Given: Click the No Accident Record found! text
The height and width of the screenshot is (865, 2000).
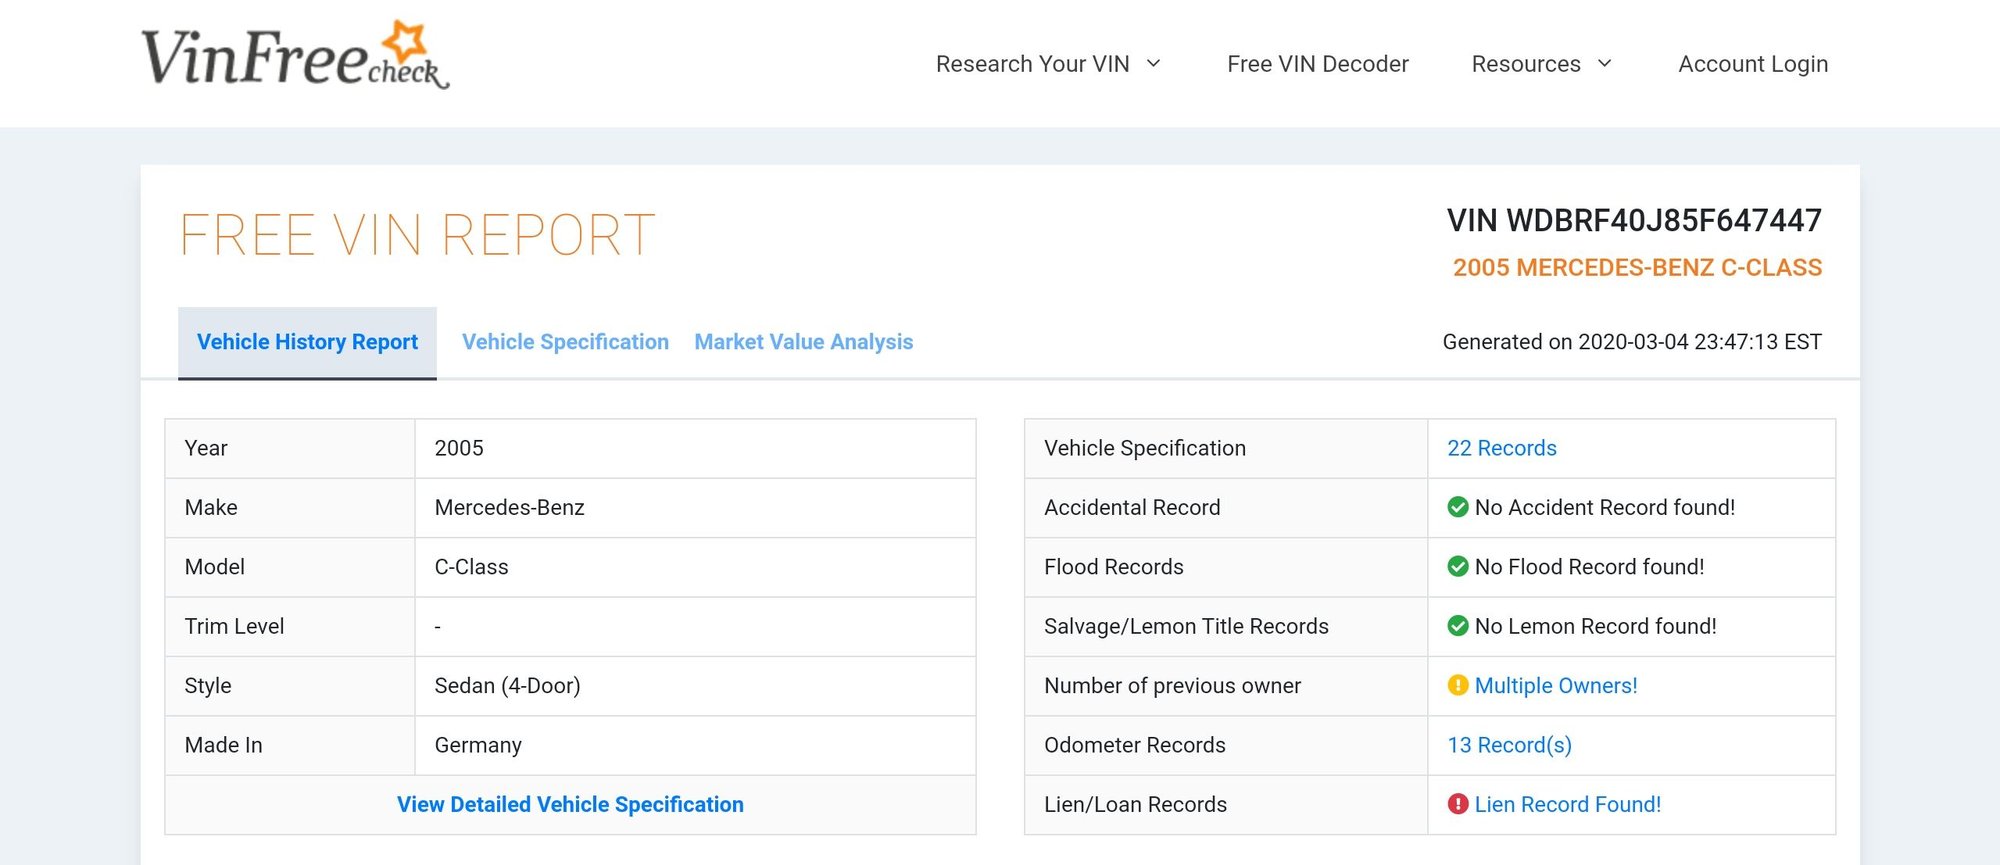Looking at the screenshot, I should 1605,508.
